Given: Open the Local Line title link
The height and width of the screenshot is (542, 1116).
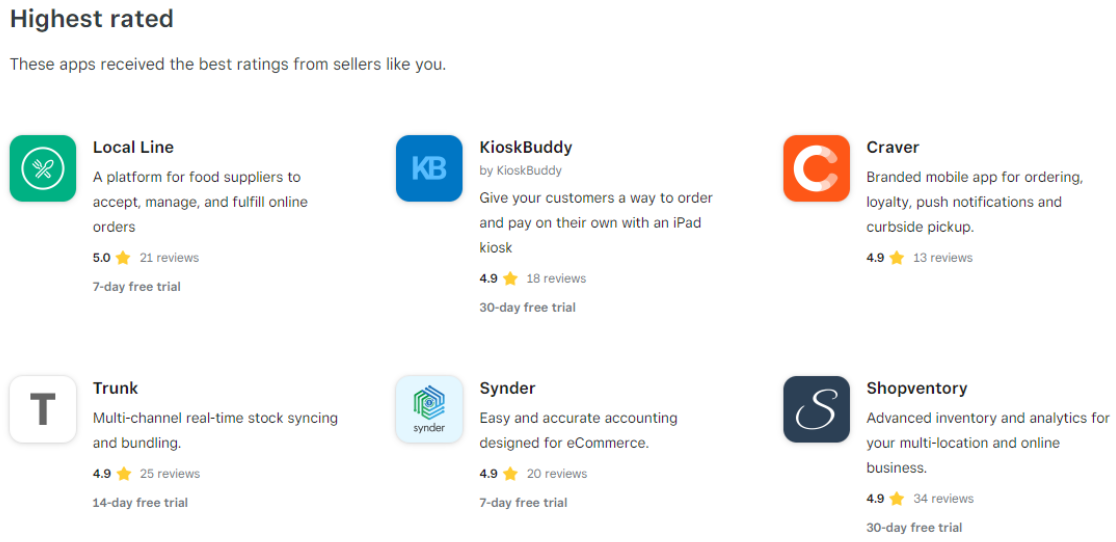Looking at the screenshot, I should (x=133, y=147).
